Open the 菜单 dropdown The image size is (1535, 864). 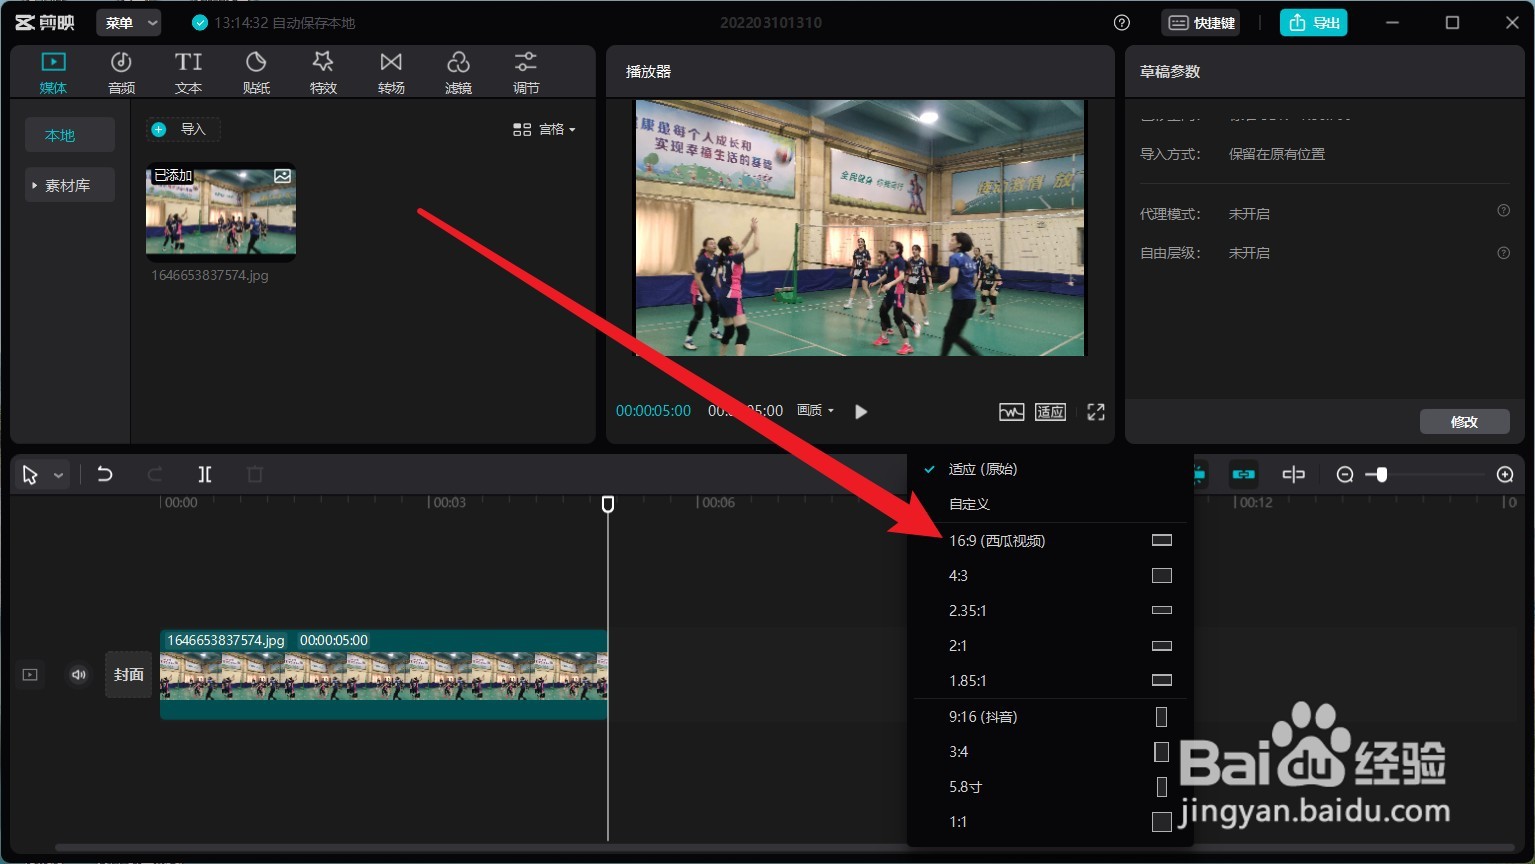[x=128, y=22]
